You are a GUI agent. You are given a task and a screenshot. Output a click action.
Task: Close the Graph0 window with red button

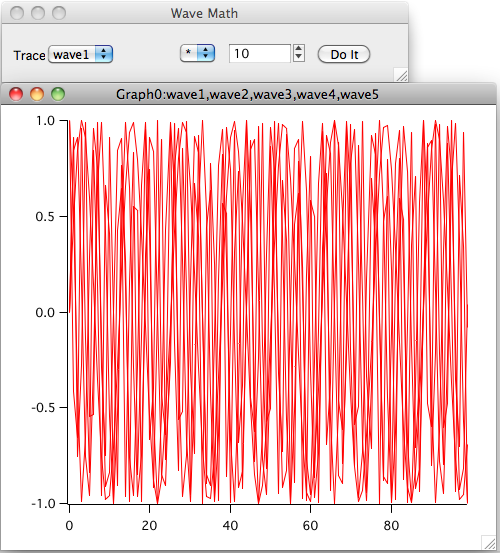coord(16,94)
